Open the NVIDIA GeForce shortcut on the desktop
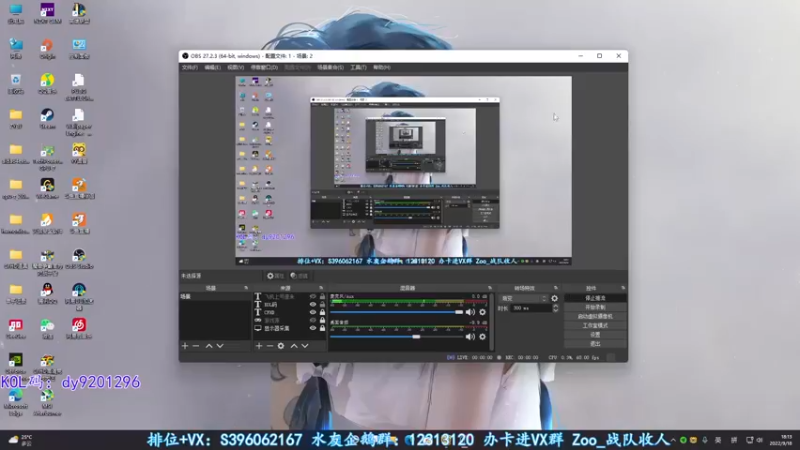This screenshot has height=450, width=800. (x=15, y=364)
